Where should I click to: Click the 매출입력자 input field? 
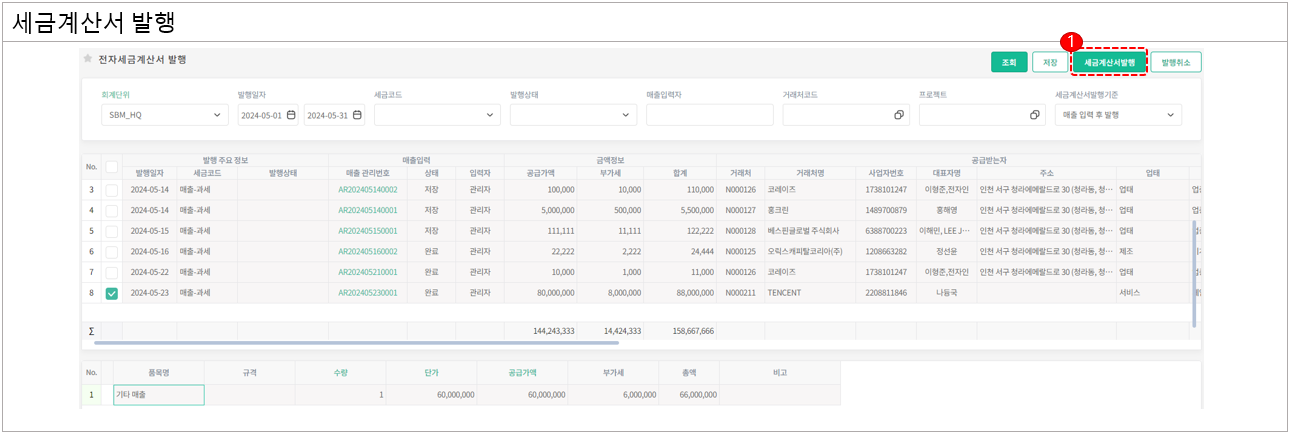[709, 115]
